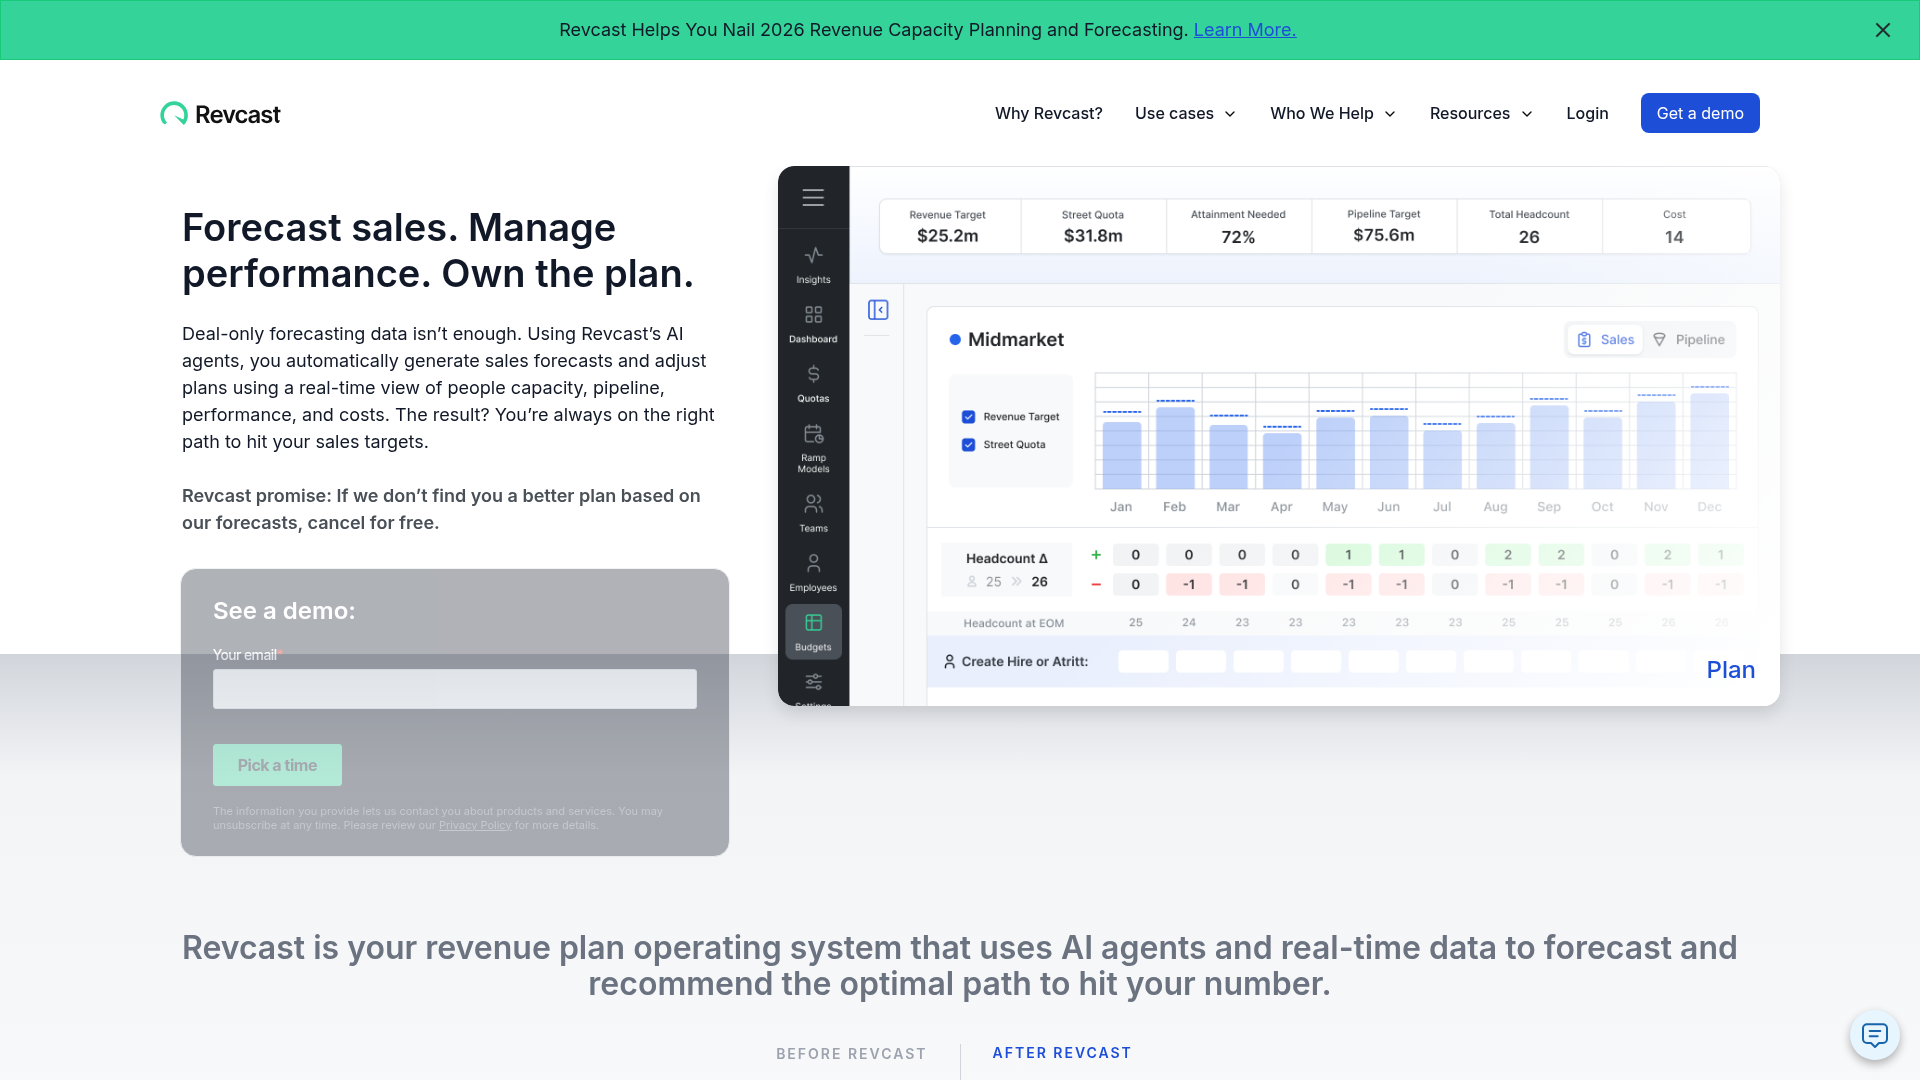This screenshot has height=1080, width=1920.
Task: Open the Insights sidebar icon
Action: click(x=813, y=264)
